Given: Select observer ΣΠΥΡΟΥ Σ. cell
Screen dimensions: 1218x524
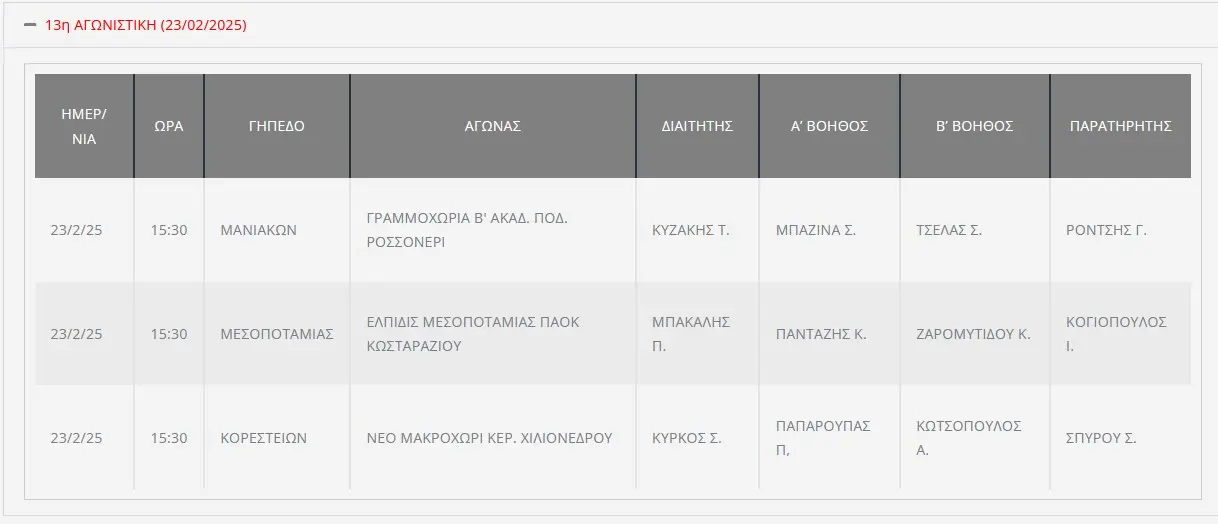Looking at the screenshot, I should click(x=1102, y=438).
